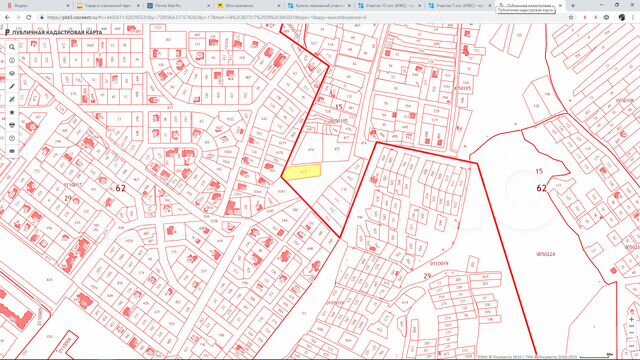Select the pencil drawing tool
640x360 pixels.
pyautogui.click(x=12, y=87)
